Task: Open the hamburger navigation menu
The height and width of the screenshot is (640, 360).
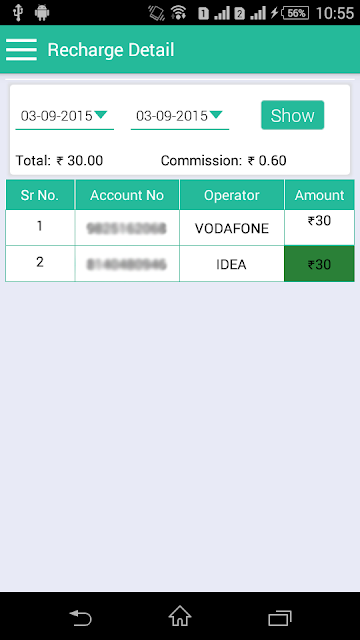Action: tap(21, 50)
